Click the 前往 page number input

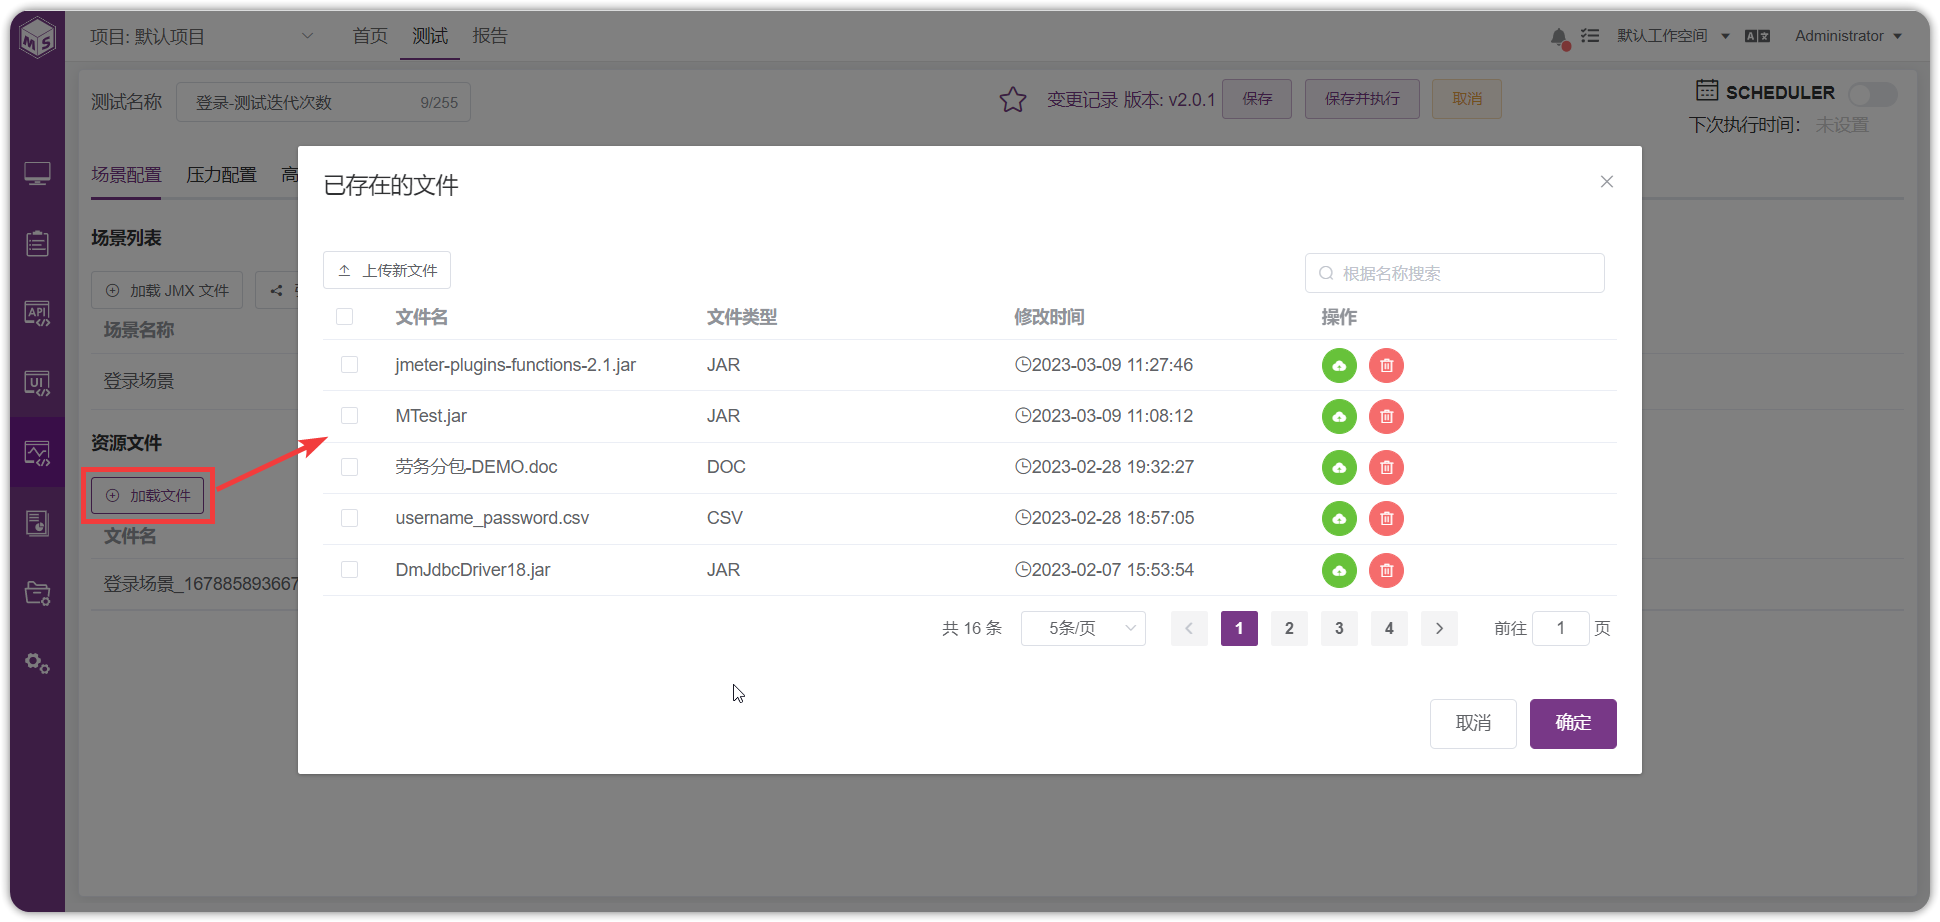tap(1560, 629)
